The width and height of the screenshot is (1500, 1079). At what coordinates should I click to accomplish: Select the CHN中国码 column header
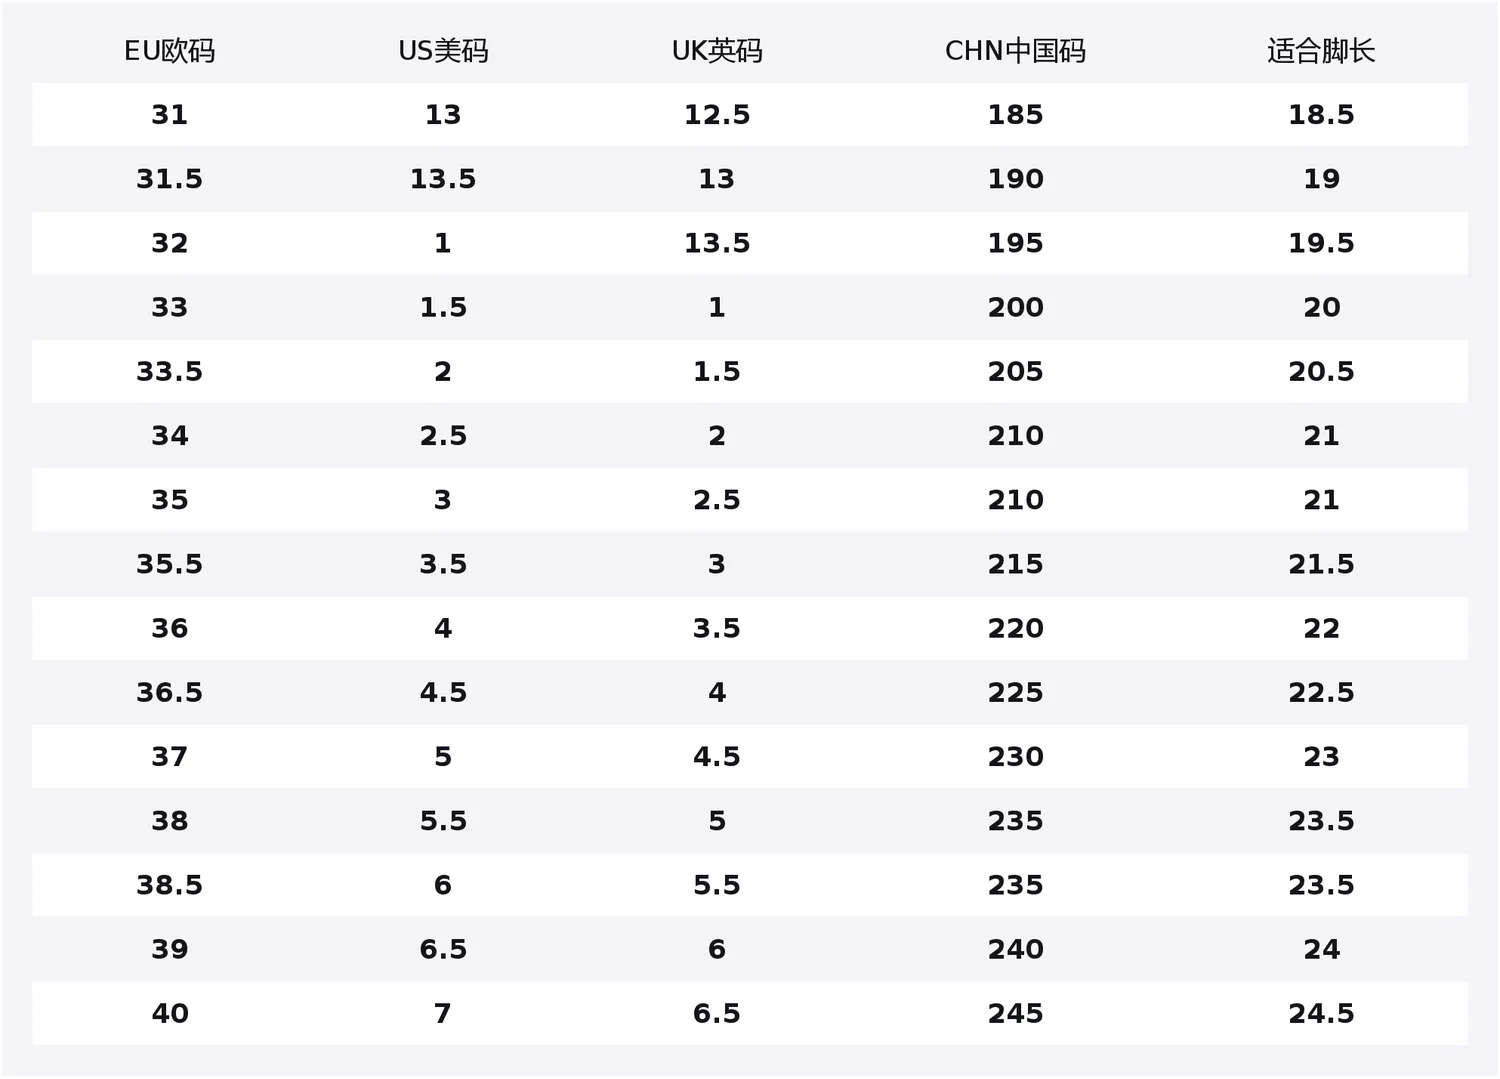click(1015, 51)
